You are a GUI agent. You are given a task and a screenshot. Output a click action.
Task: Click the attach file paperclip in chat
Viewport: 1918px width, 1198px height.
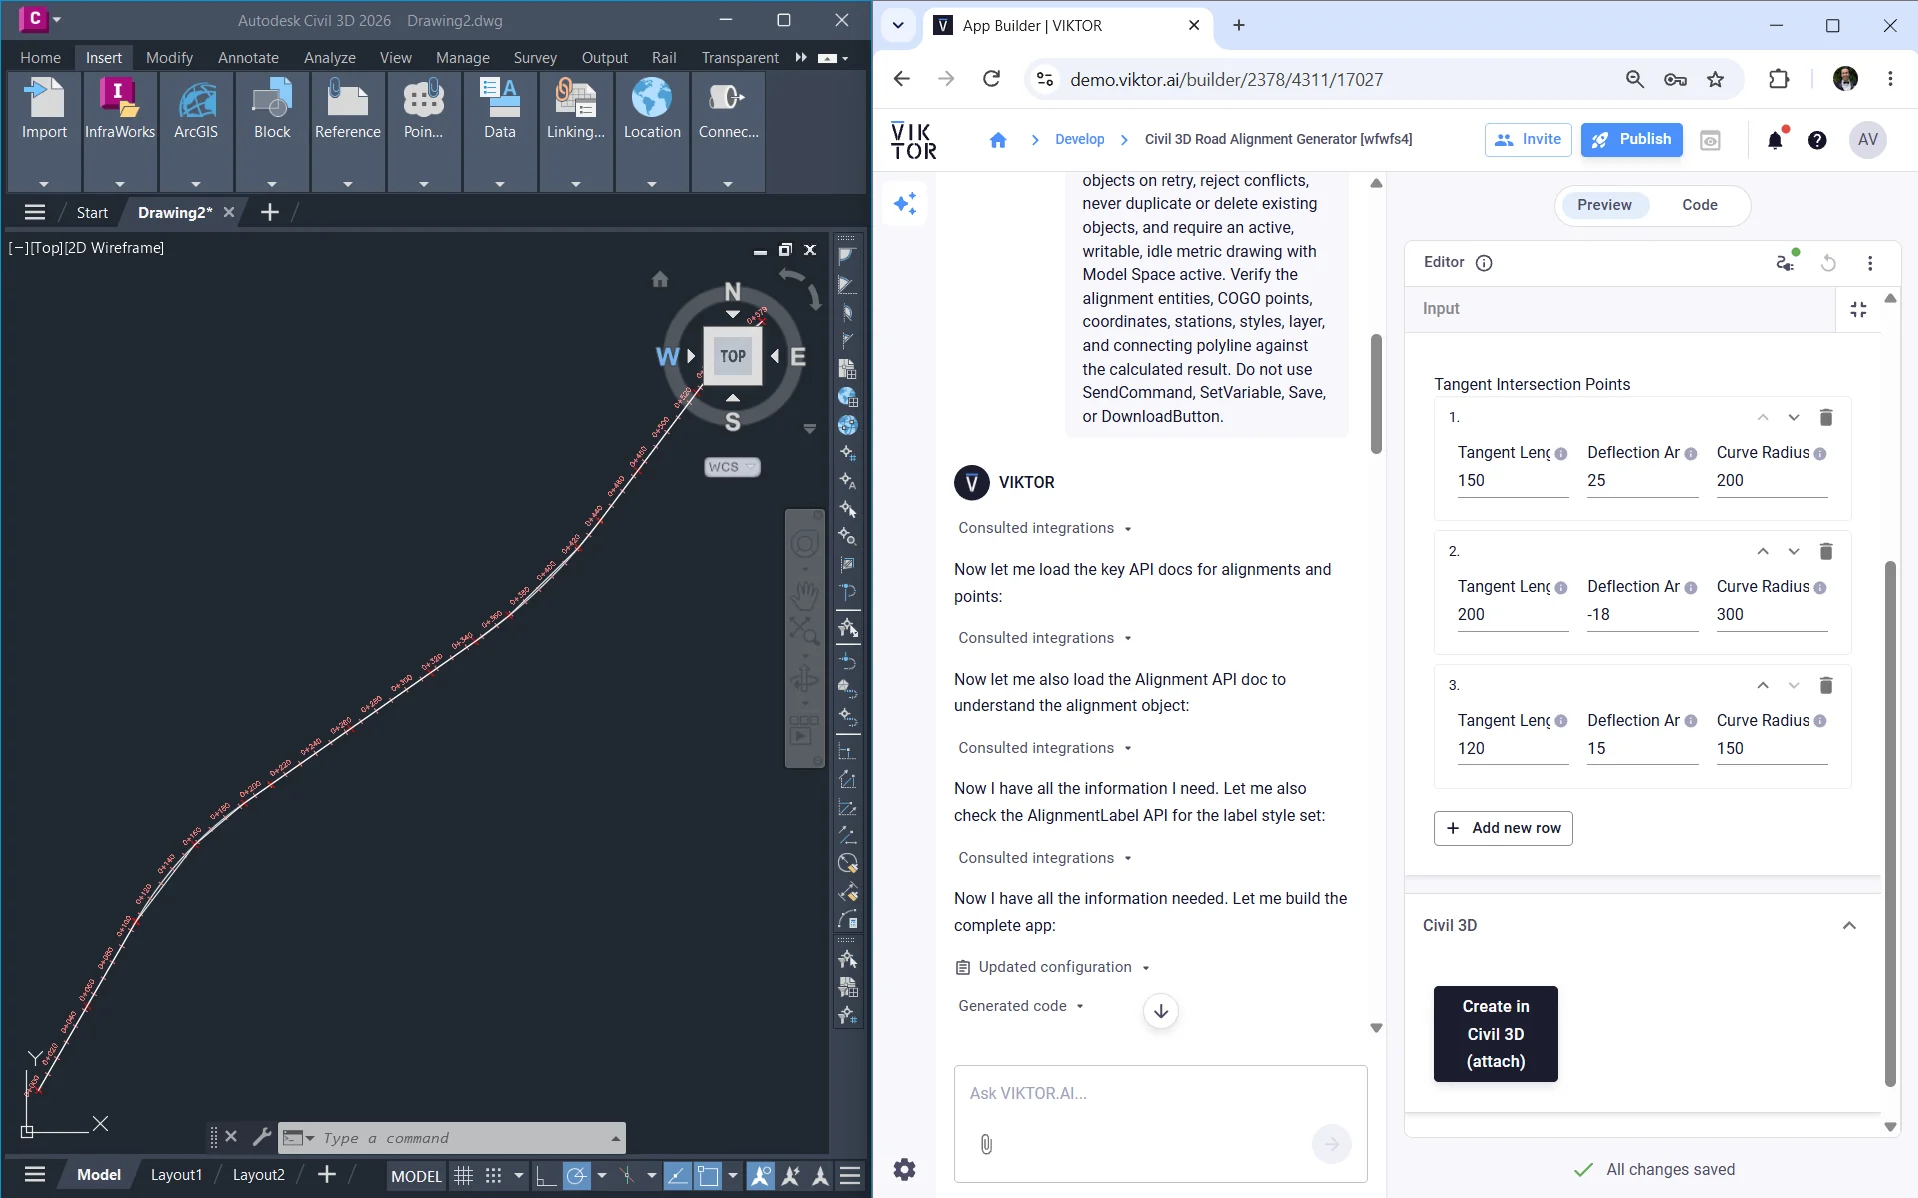(986, 1144)
